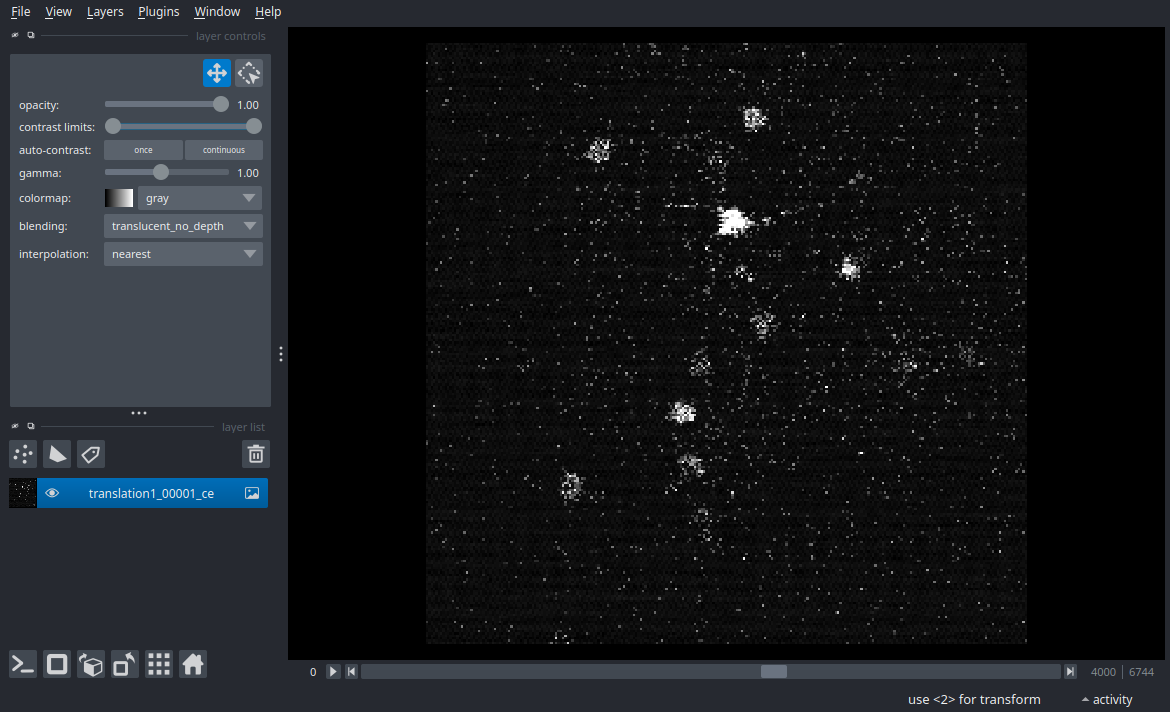The image size is (1170, 712).
Task: Reset view with the home icon
Action: (x=192, y=664)
